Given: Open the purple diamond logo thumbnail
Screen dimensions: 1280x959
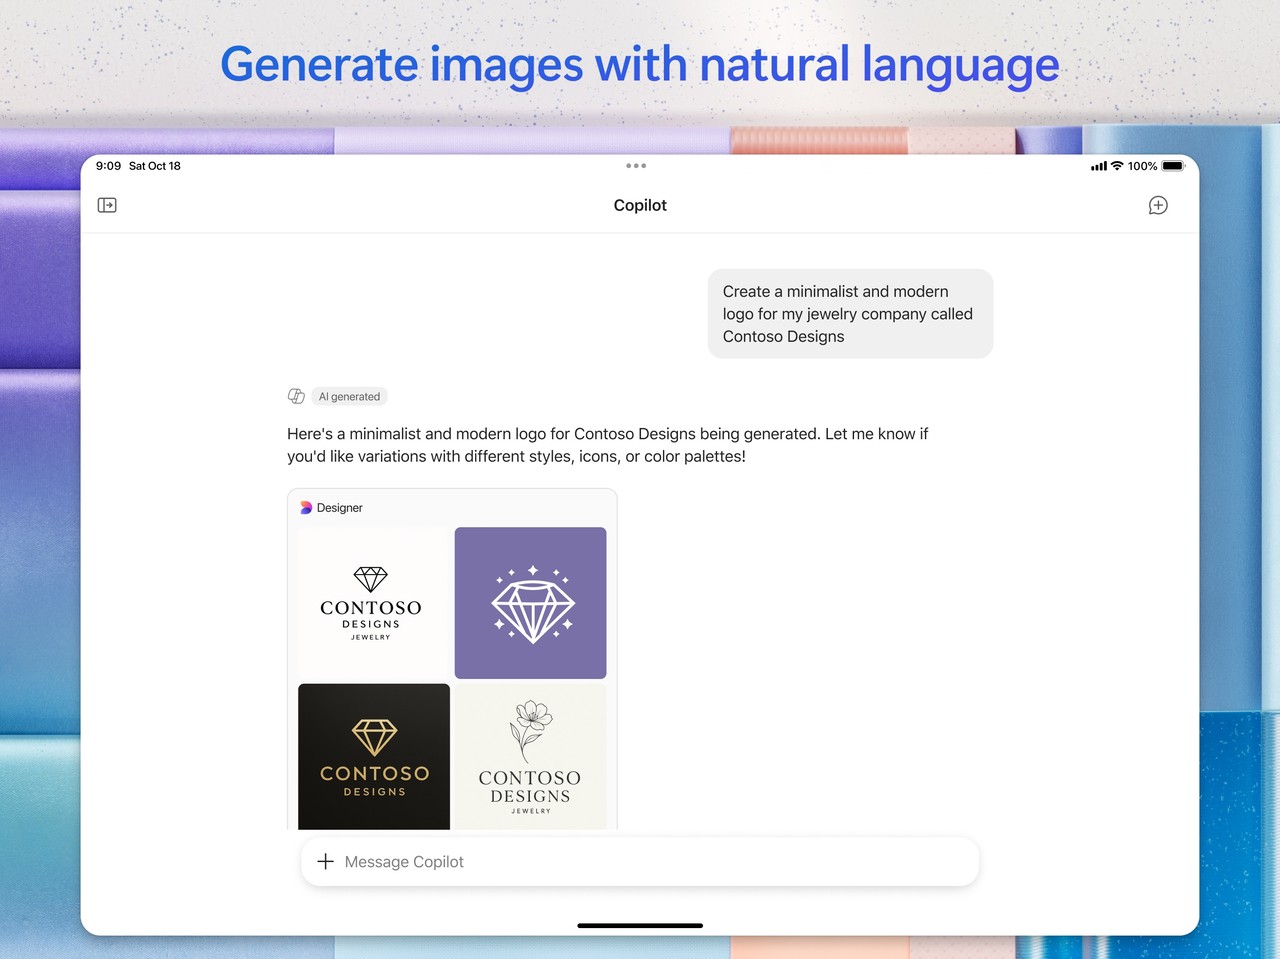Looking at the screenshot, I should (x=530, y=603).
